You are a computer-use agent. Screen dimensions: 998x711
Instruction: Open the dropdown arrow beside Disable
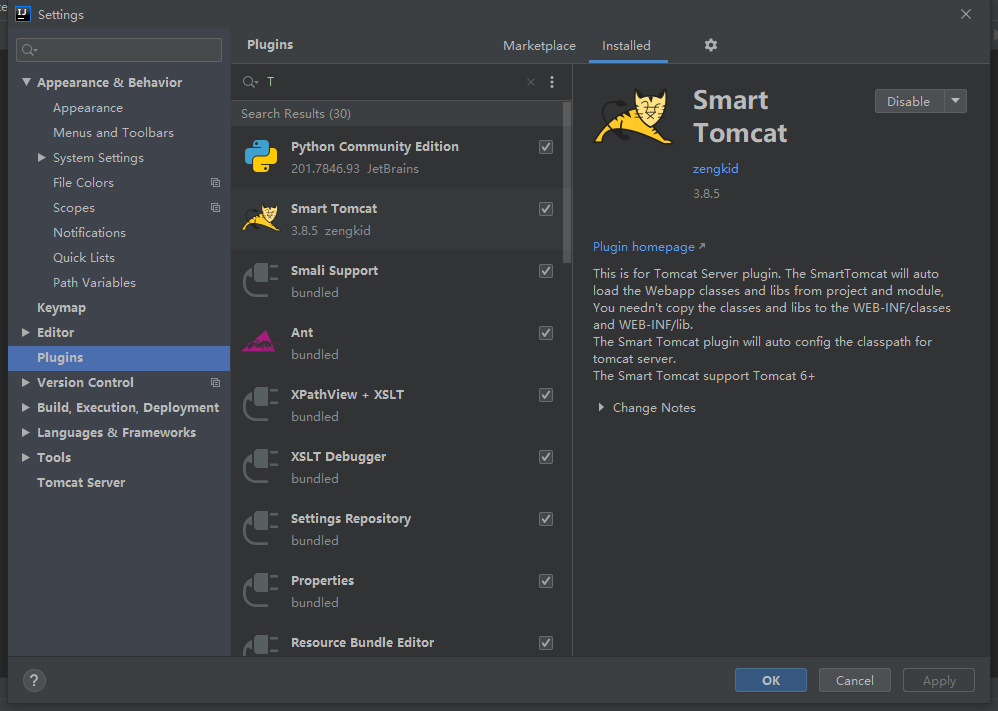point(955,101)
